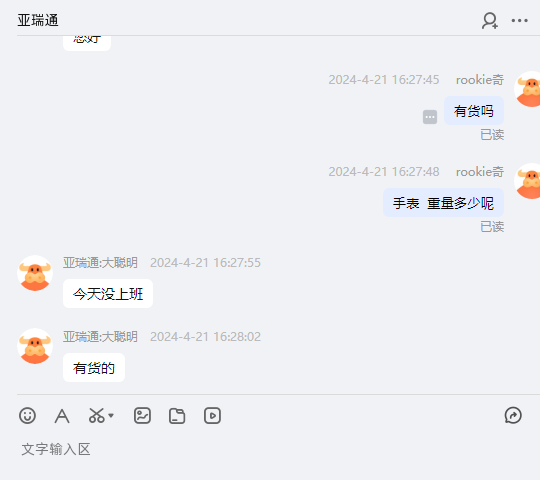The height and width of the screenshot is (480, 540).
Task: Open the more options ellipsis menu
Action: point(519,21)
